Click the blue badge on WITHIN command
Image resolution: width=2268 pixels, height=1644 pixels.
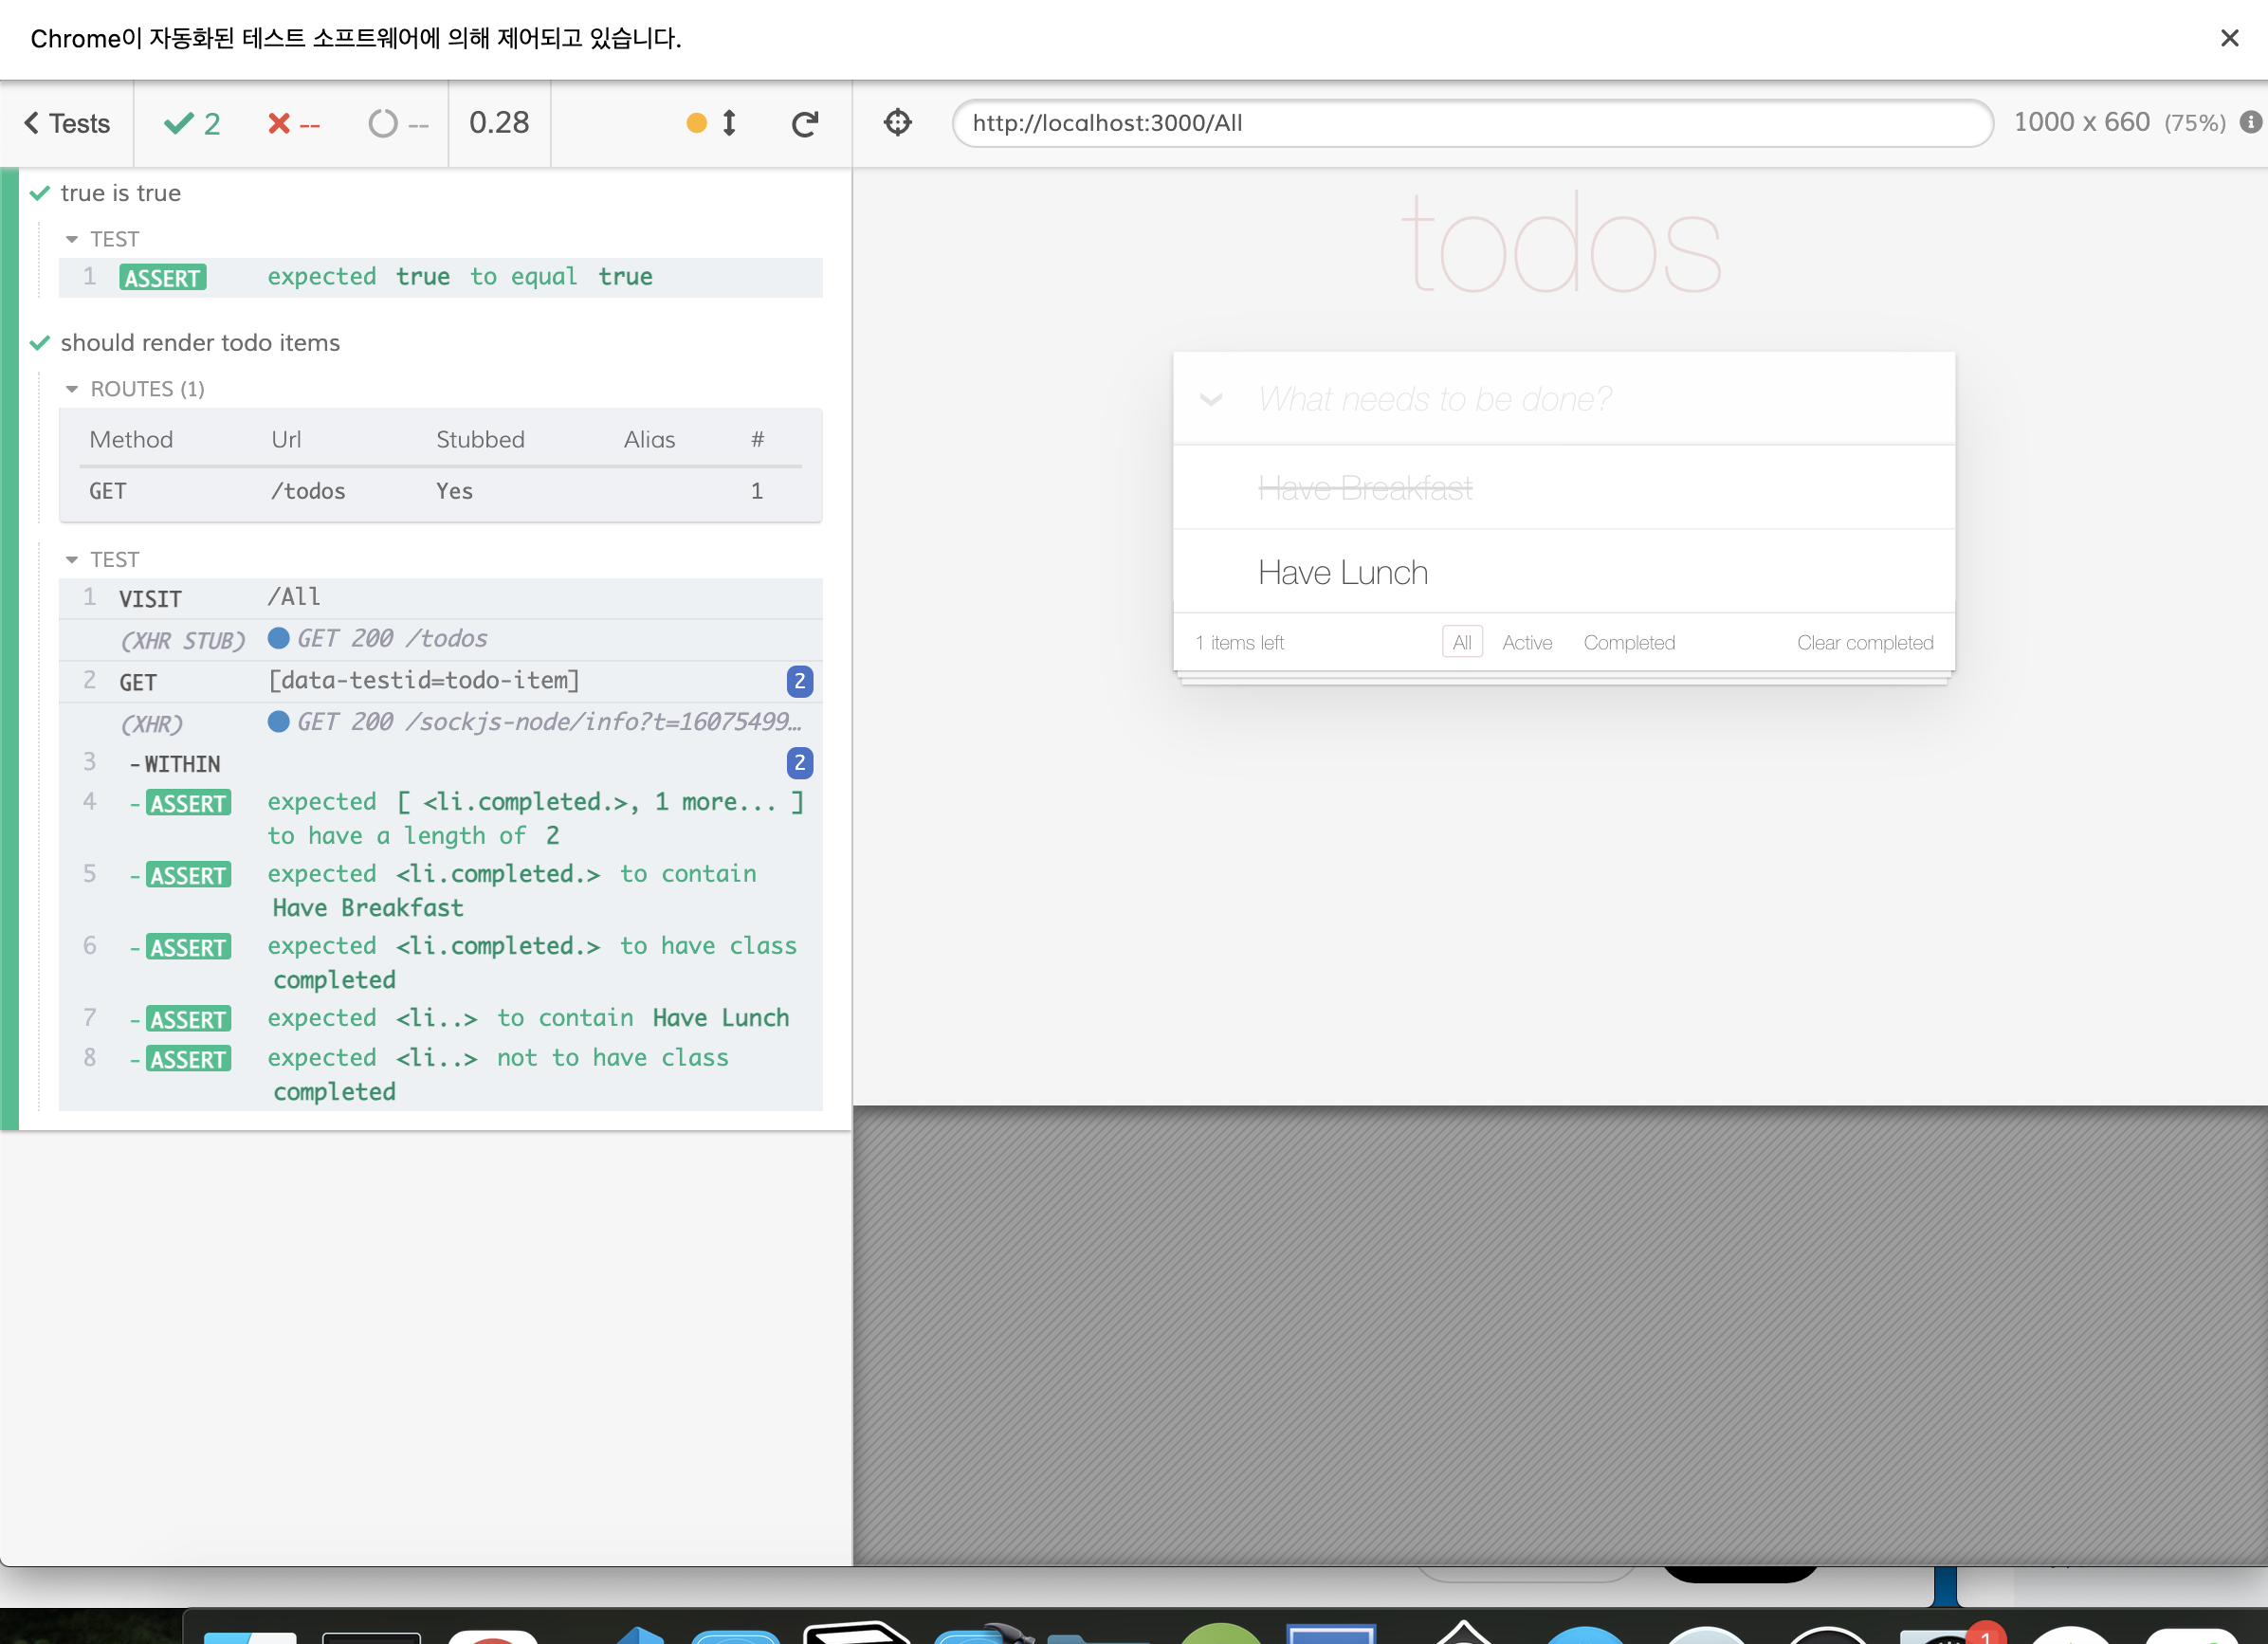798,763
